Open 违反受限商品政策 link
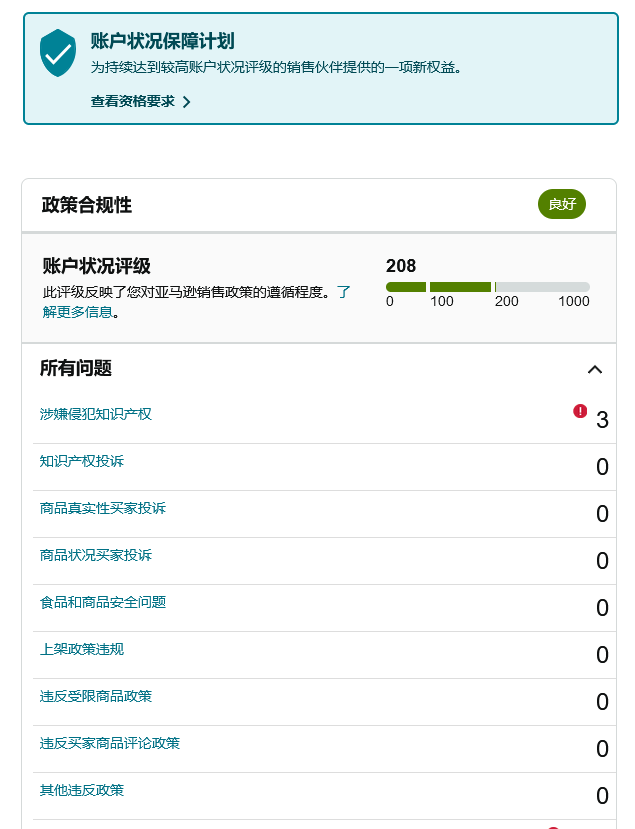635x829 pixels. pyautogui.click(x=96, y=696)
